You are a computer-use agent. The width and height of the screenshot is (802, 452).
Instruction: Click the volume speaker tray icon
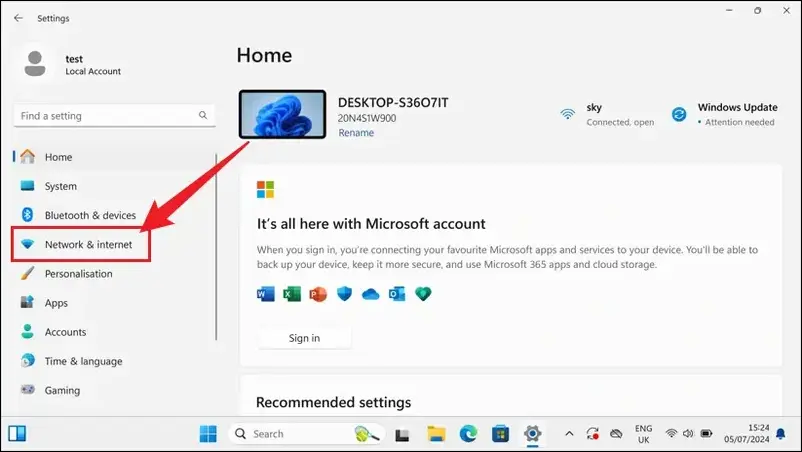click(x=688, y=434)
